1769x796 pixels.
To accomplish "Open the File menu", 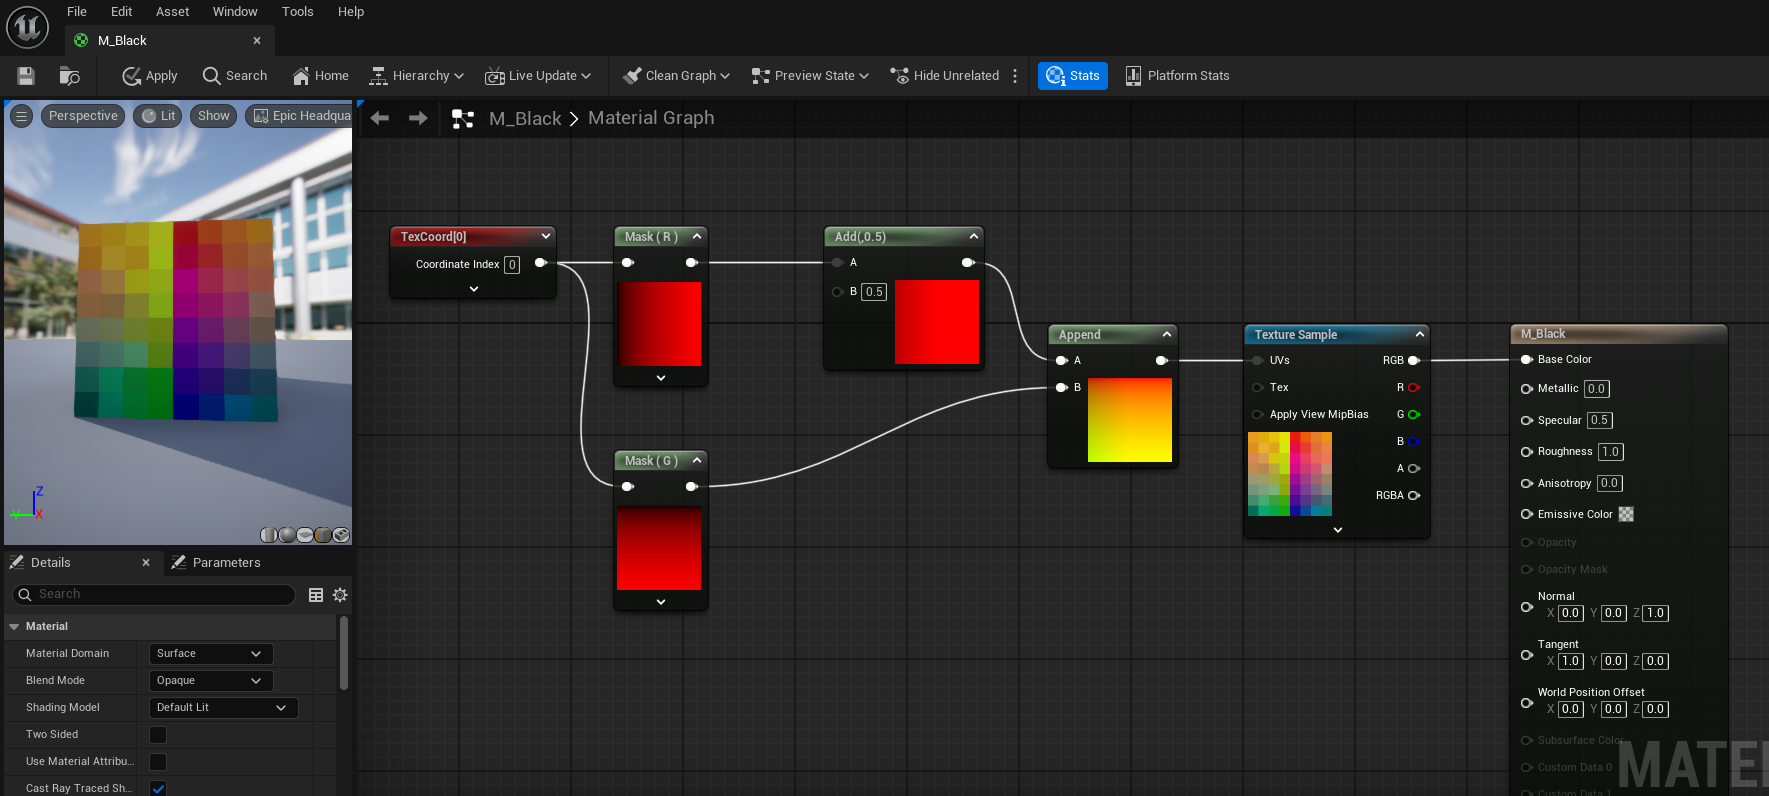I will [x=77, y=12].
